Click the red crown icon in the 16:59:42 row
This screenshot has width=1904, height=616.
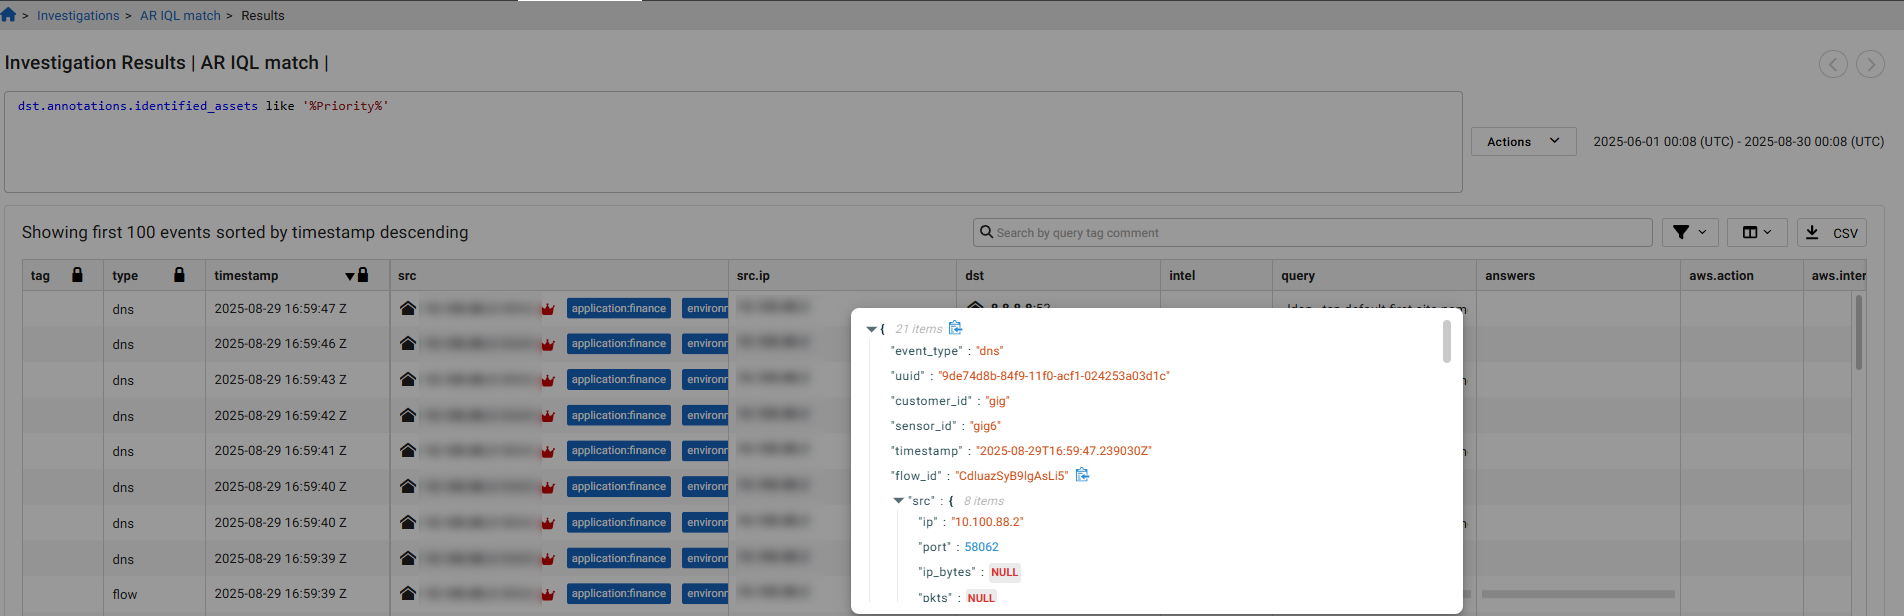pyautogui.click(x=548, y=417)
